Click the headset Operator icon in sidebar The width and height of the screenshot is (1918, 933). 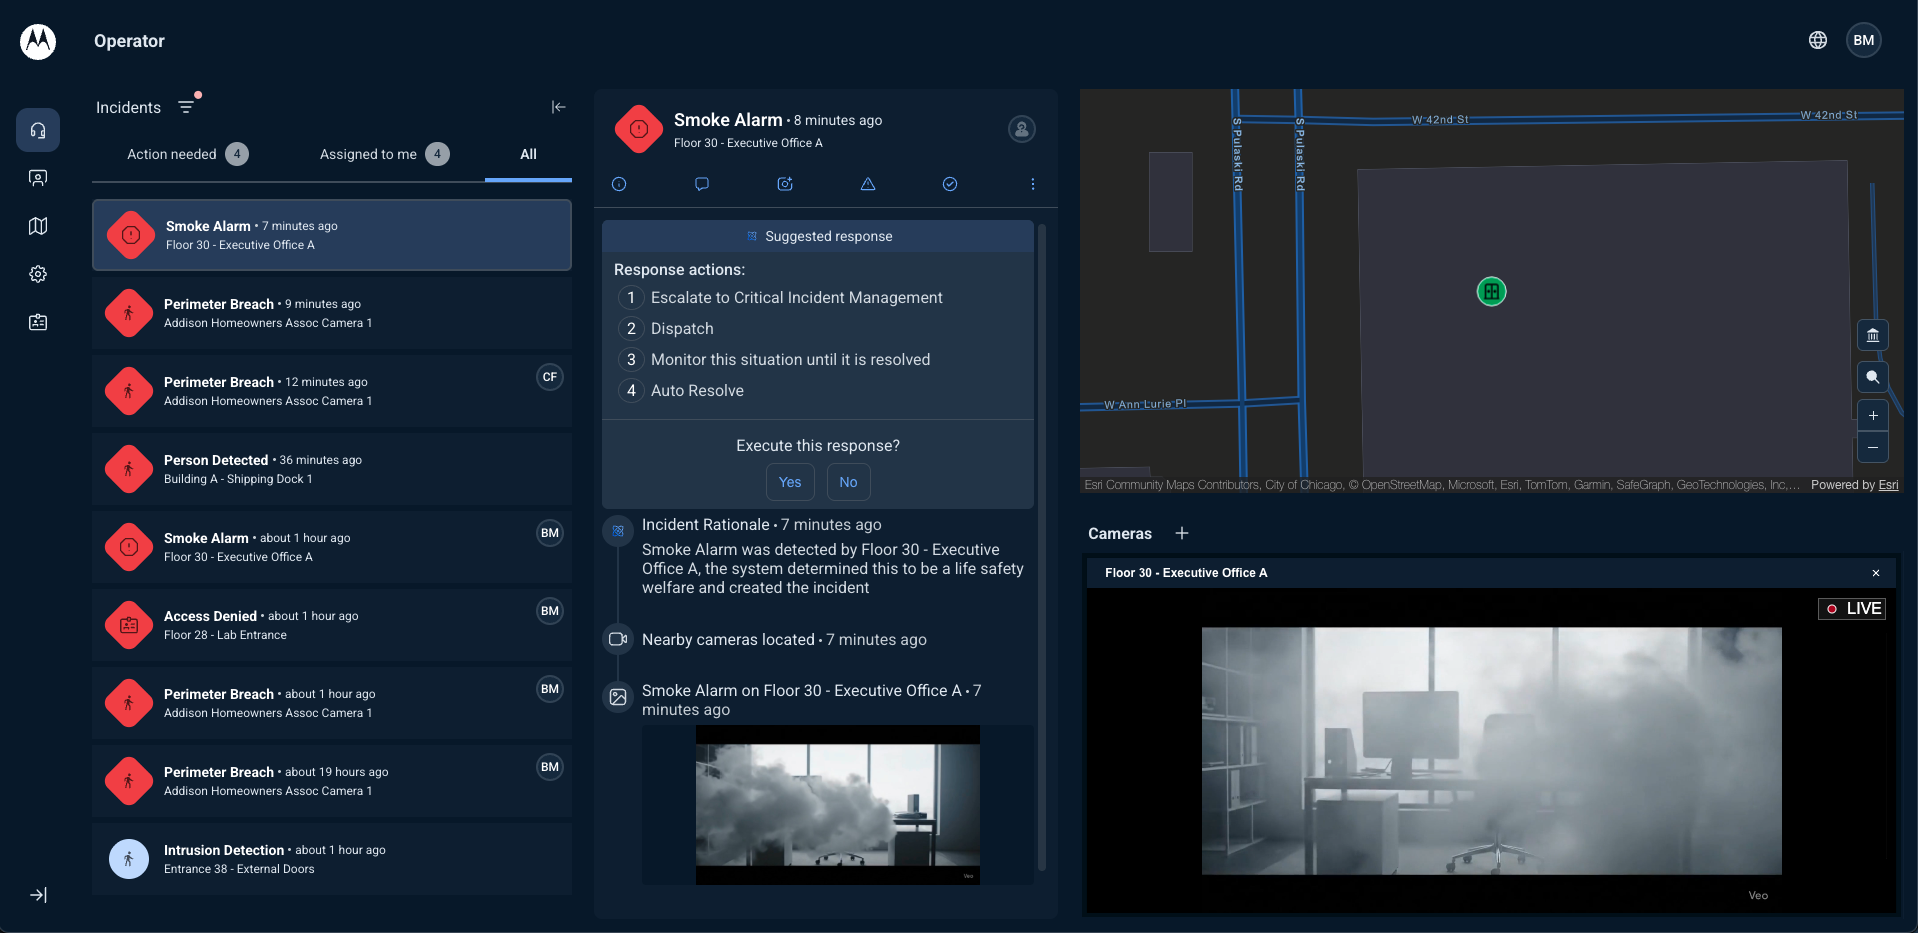pos(38,130)
